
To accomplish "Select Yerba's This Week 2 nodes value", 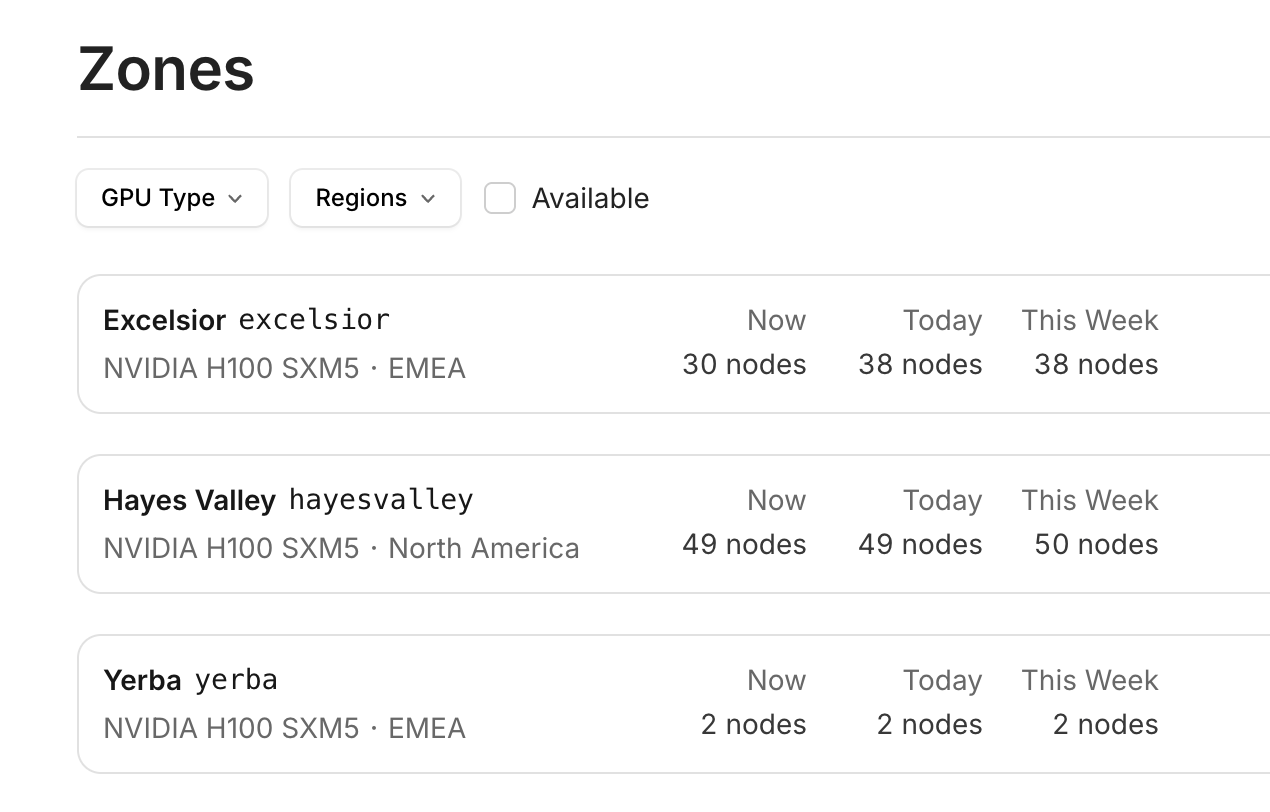I will pos(1105,724).
